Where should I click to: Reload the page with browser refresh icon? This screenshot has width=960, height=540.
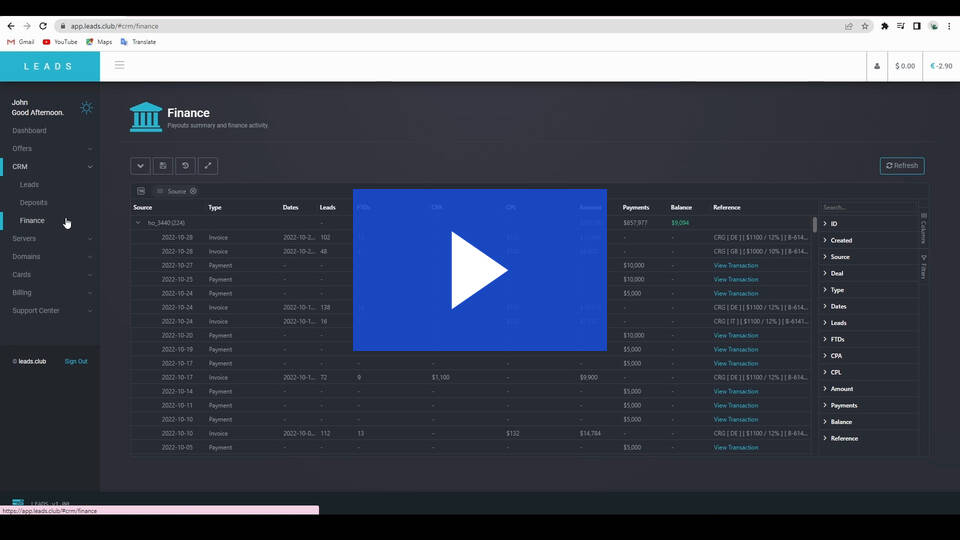[43, 26]
